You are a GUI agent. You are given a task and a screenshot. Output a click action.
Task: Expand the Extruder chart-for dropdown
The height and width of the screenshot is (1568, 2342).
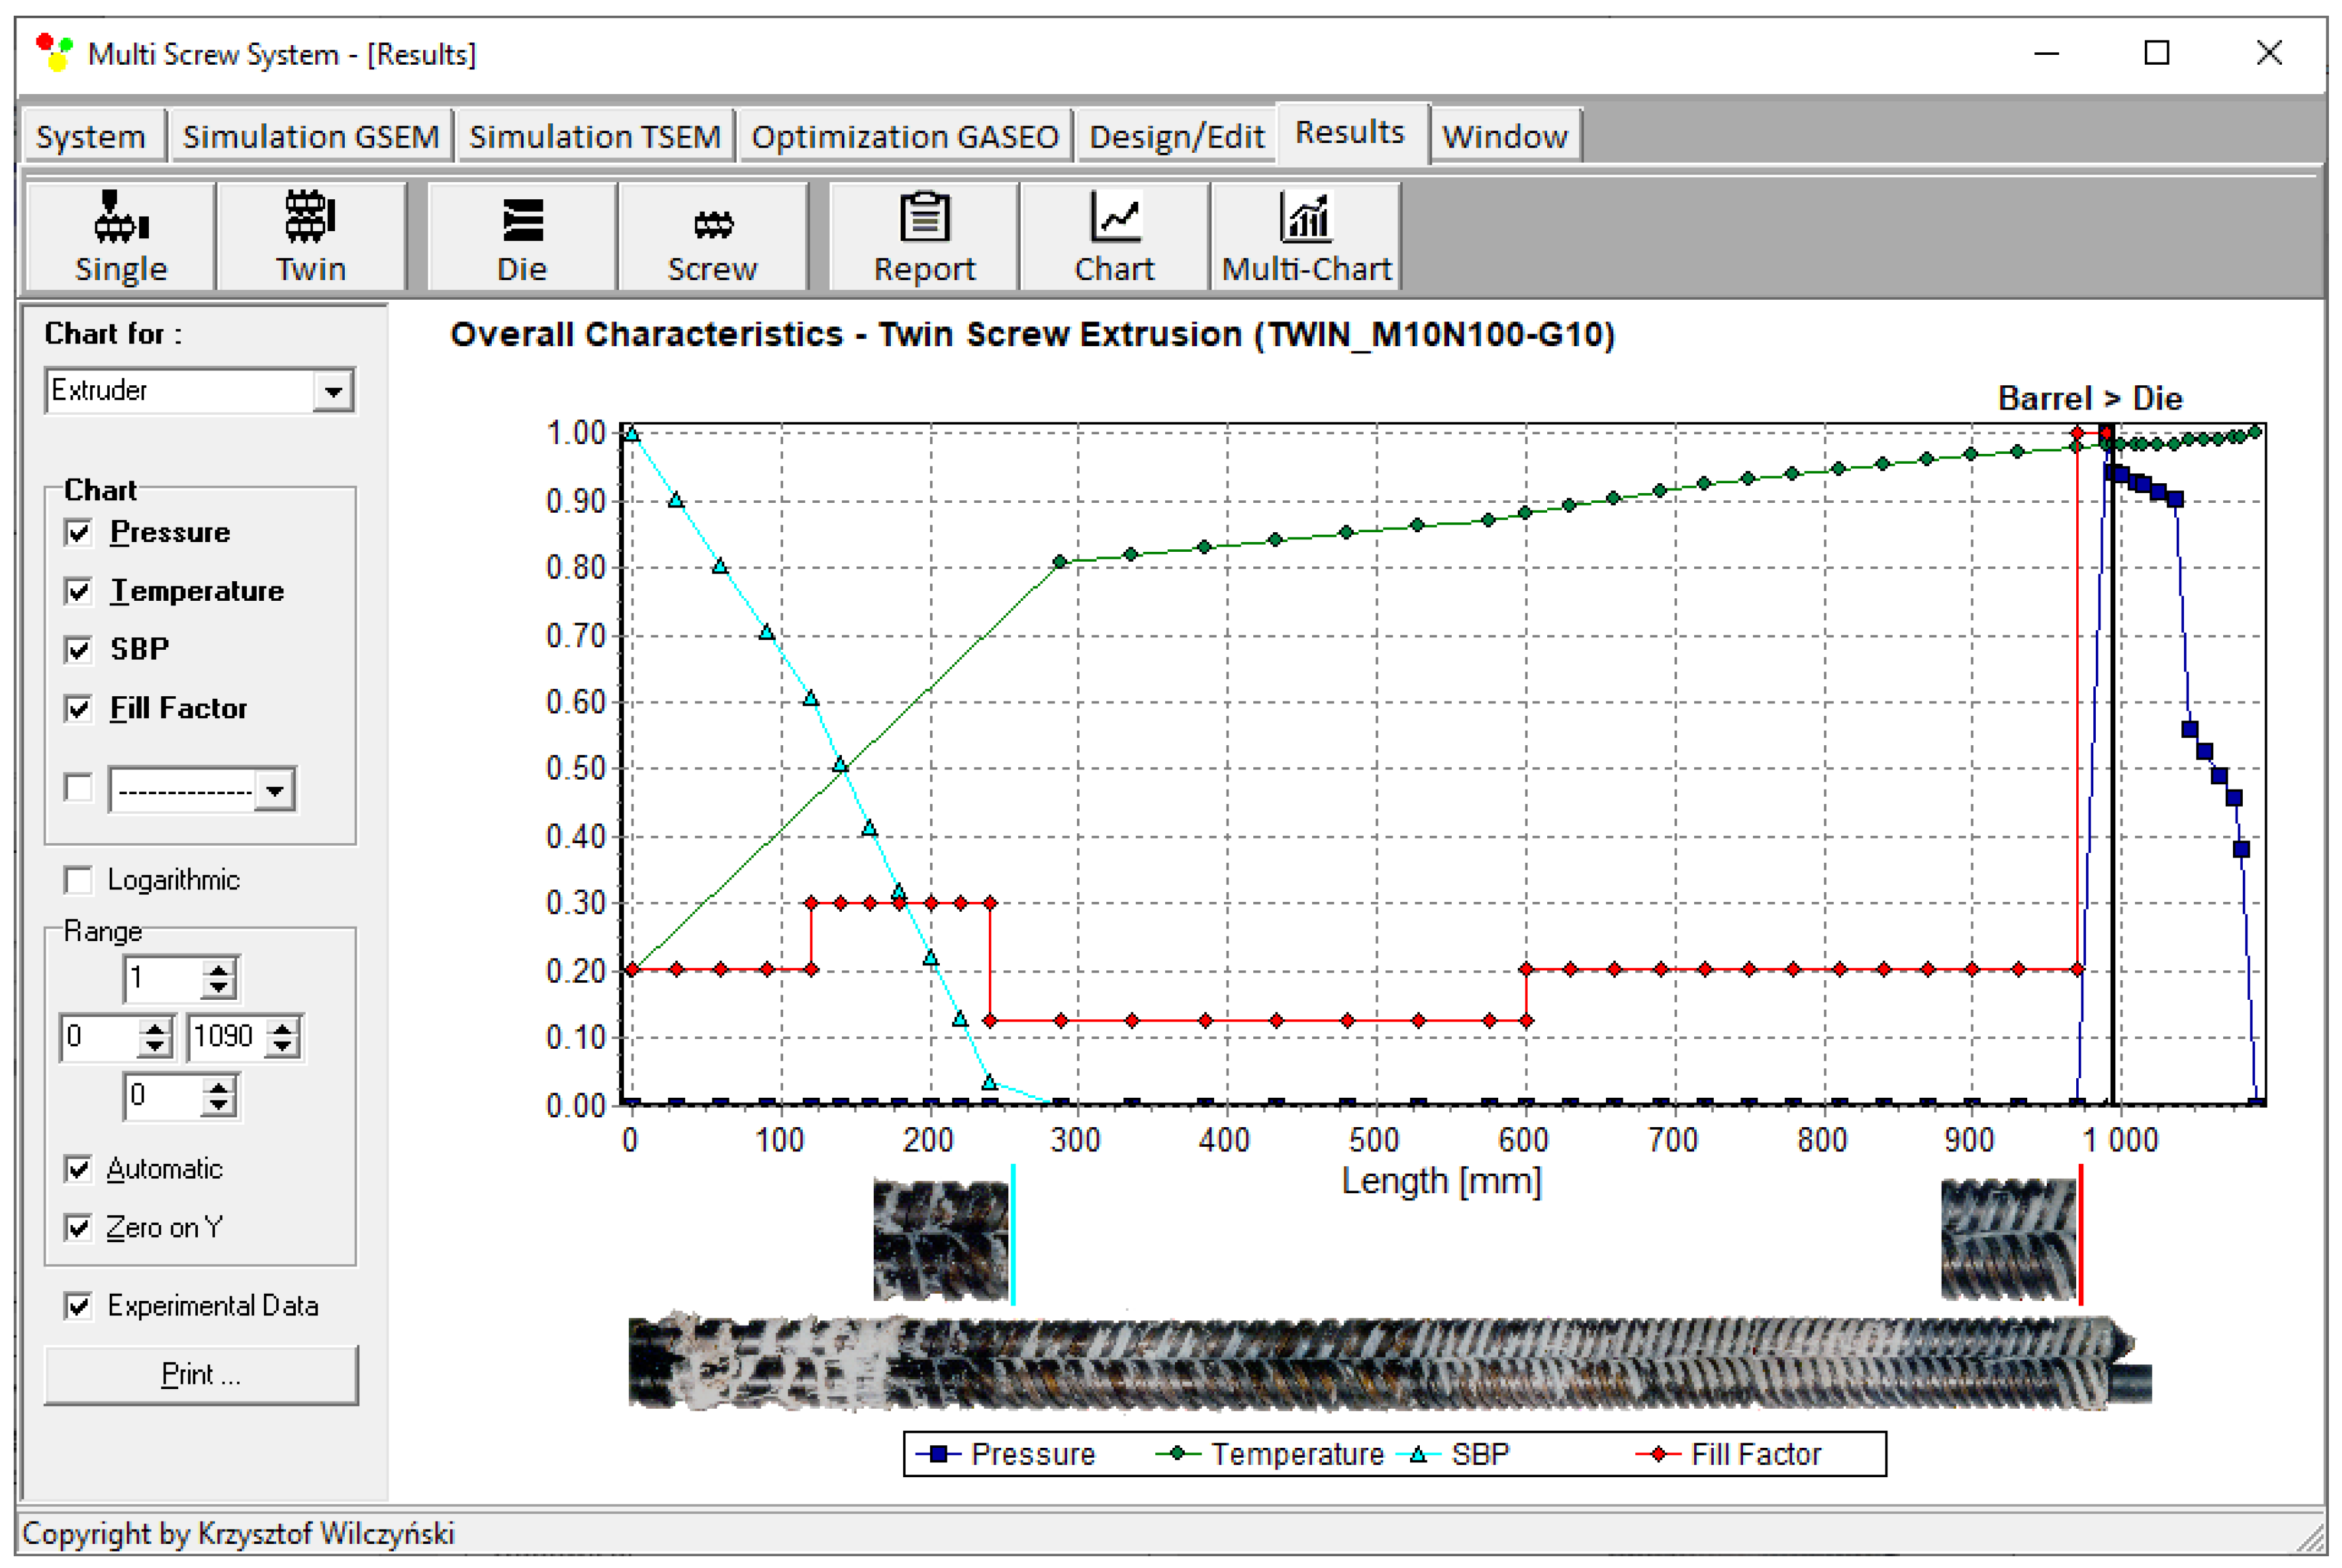(x=333, y=391)
